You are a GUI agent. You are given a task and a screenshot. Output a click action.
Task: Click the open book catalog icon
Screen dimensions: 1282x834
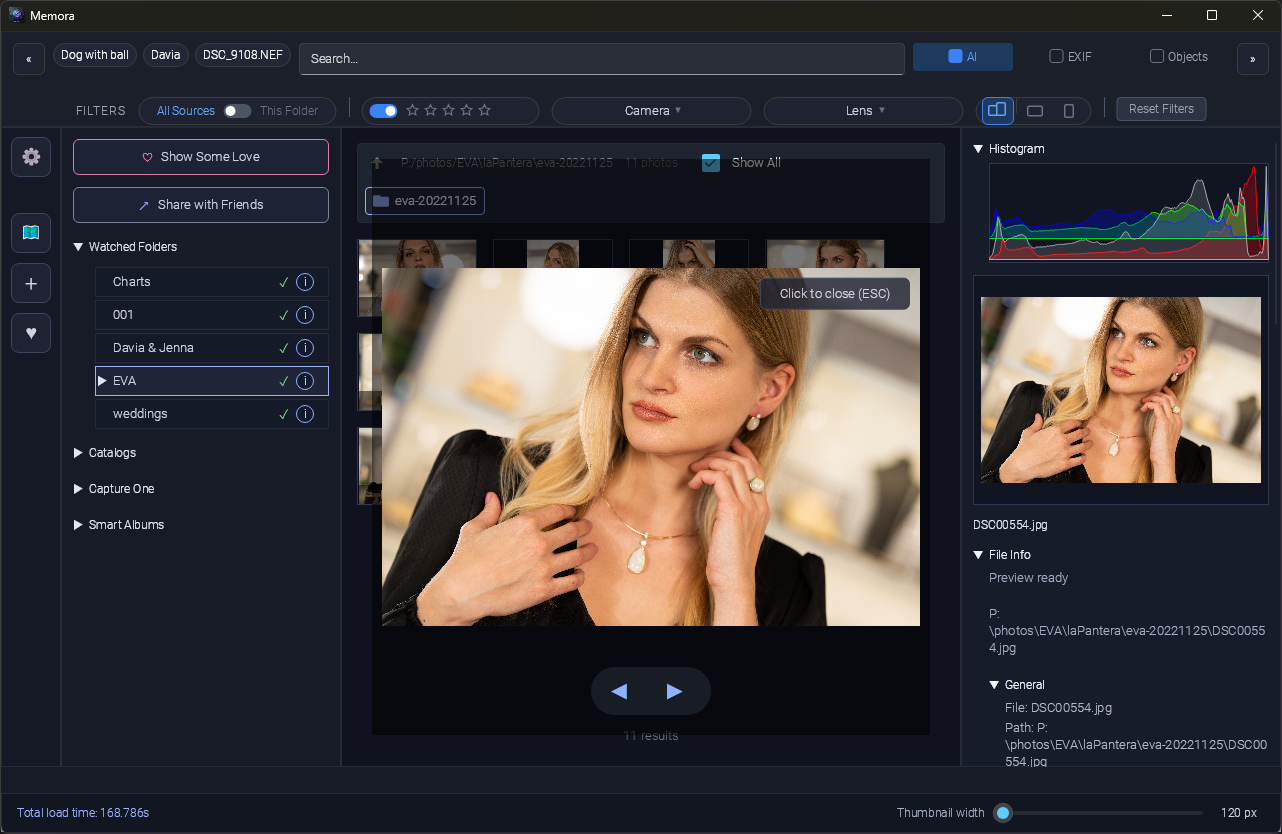tap(31, 233)
